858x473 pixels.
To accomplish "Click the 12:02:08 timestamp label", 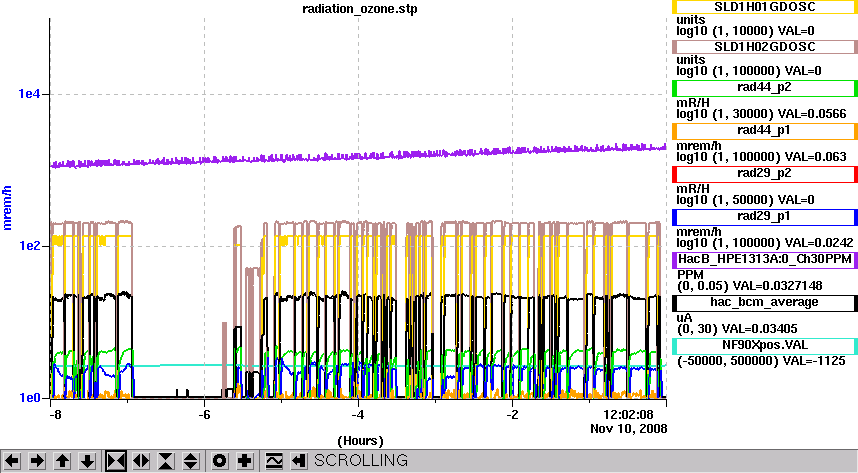I will 629,414.
